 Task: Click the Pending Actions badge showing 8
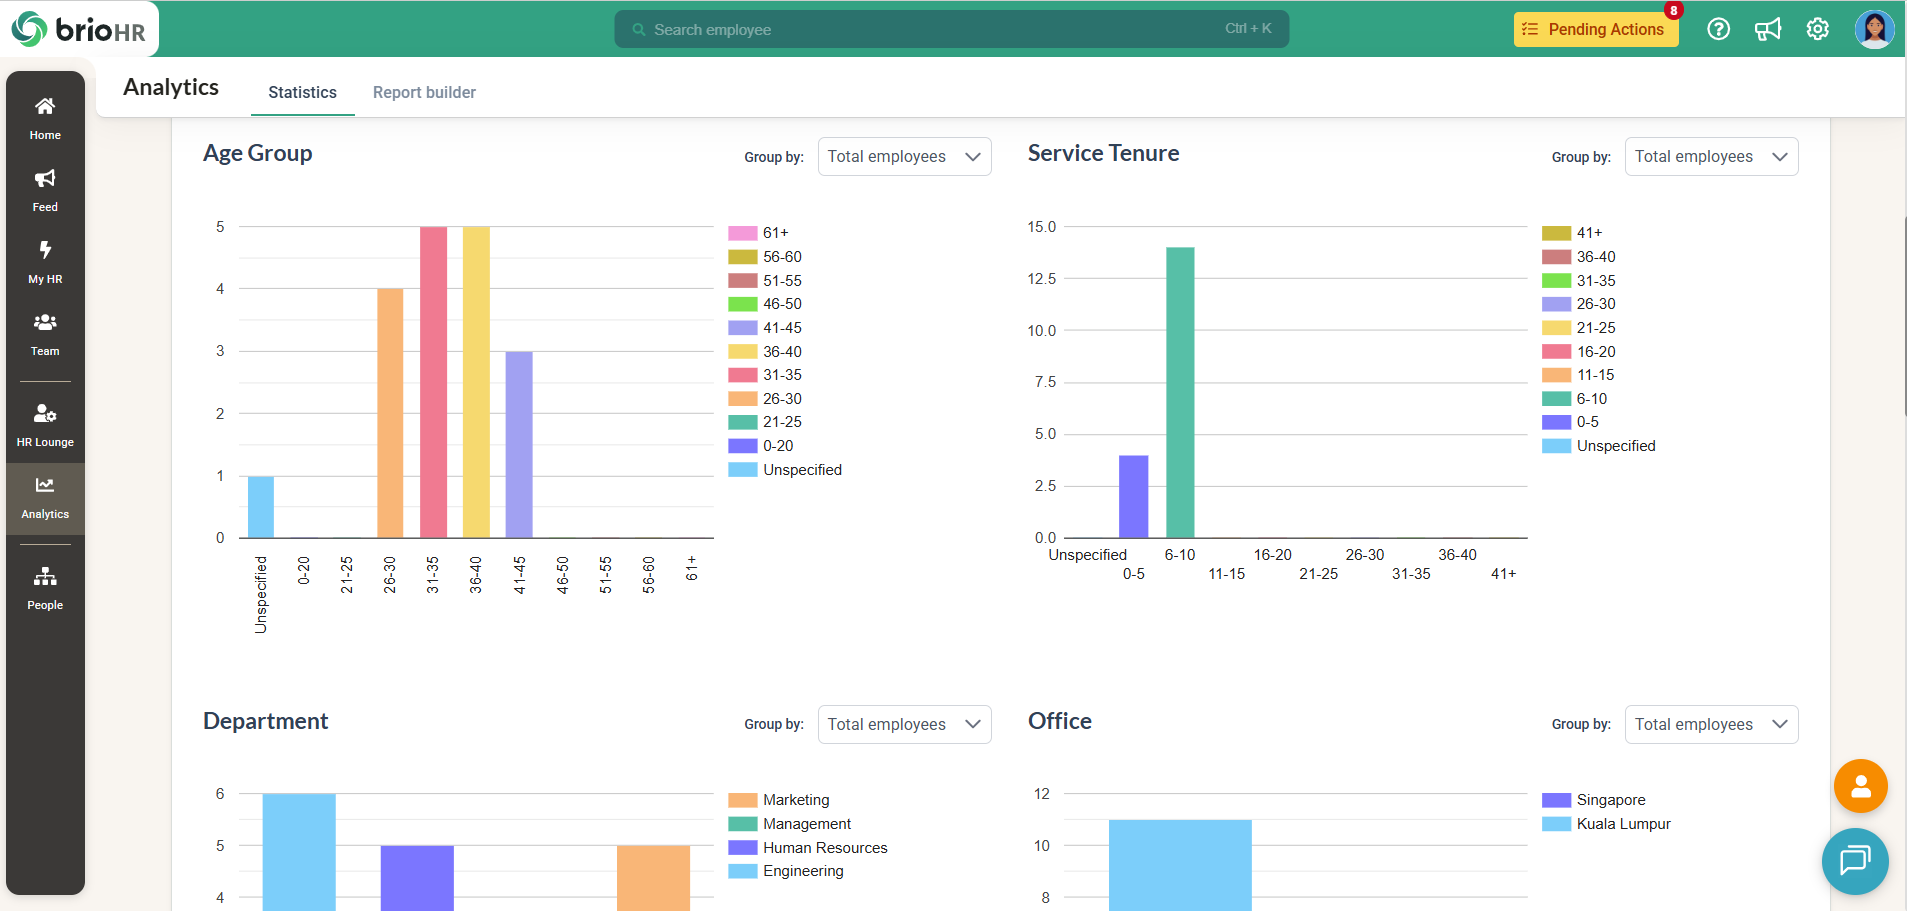(1673, 11)
